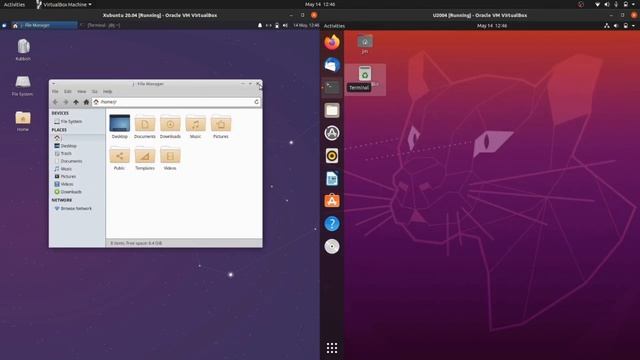Screen dimensions: 640x360
Task: Launch Rhythmbox from the Ubuntu dock
Action: [332, 156]
